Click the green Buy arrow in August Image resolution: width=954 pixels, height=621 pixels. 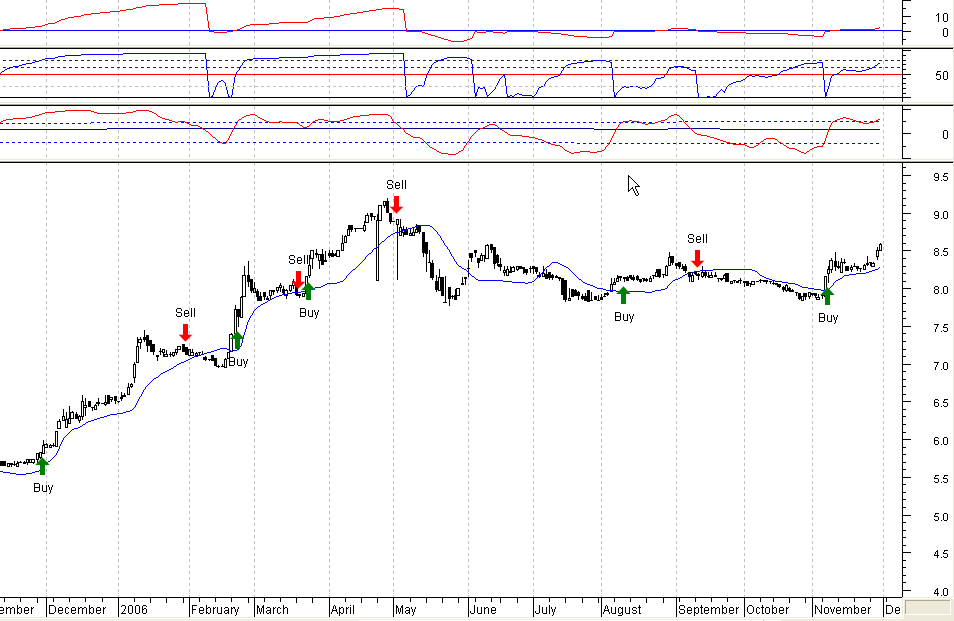623,295
